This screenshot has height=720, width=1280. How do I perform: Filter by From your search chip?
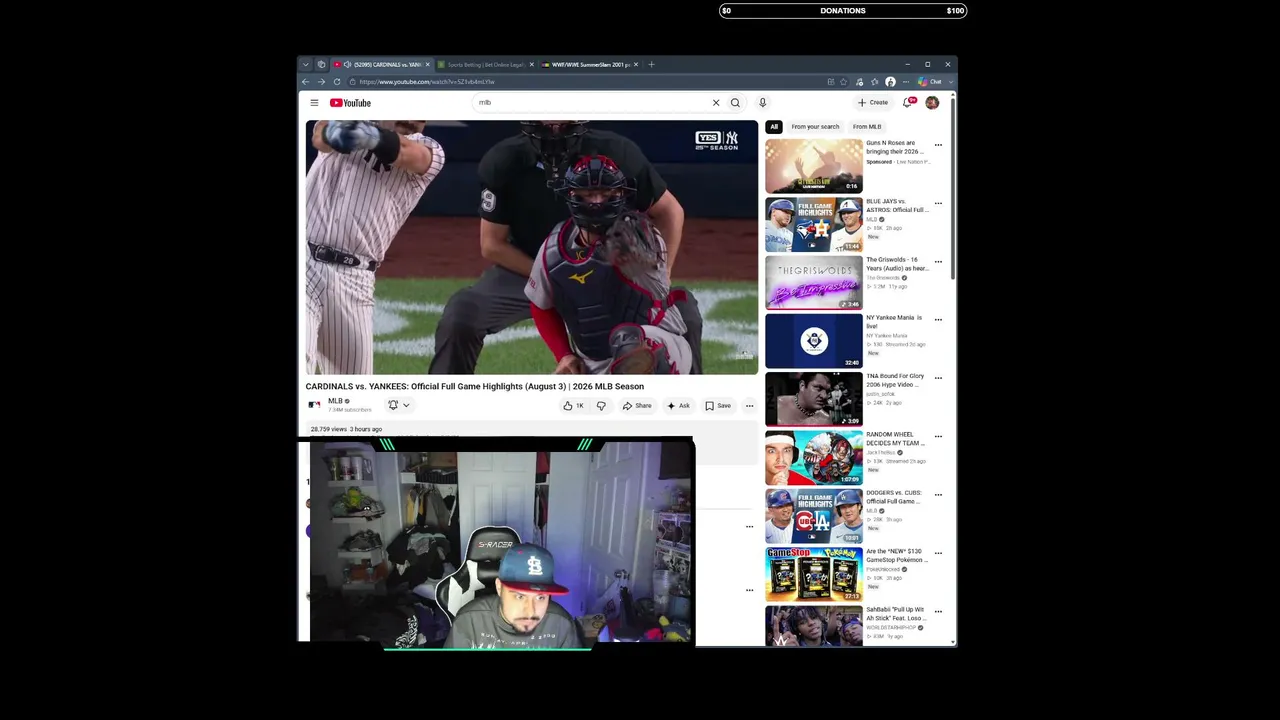click(x=815, y=127)
